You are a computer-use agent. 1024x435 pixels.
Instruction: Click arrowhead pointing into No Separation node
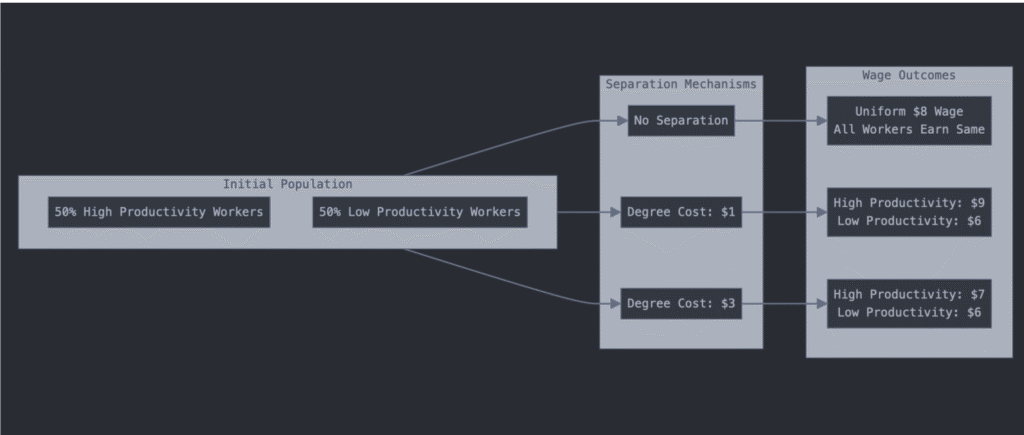click(x=622, y=121)
